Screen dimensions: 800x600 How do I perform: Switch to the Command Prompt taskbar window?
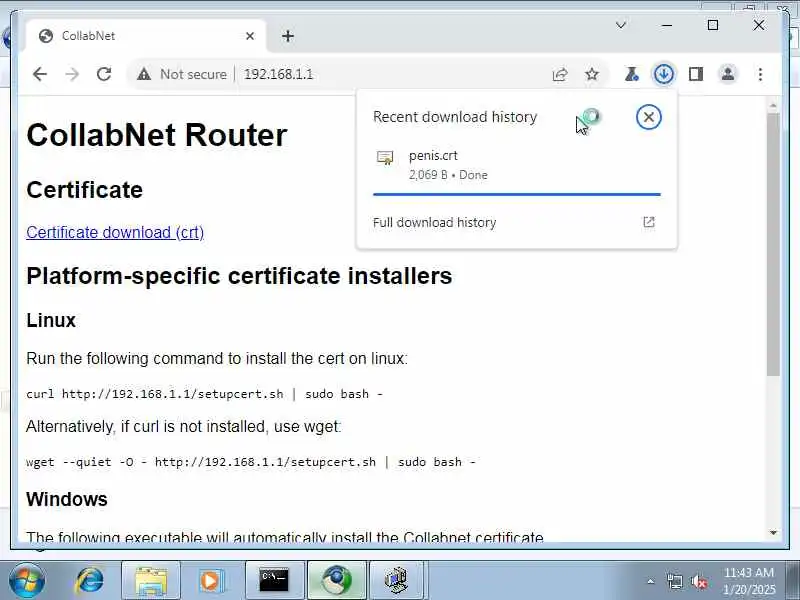point(274,581)
